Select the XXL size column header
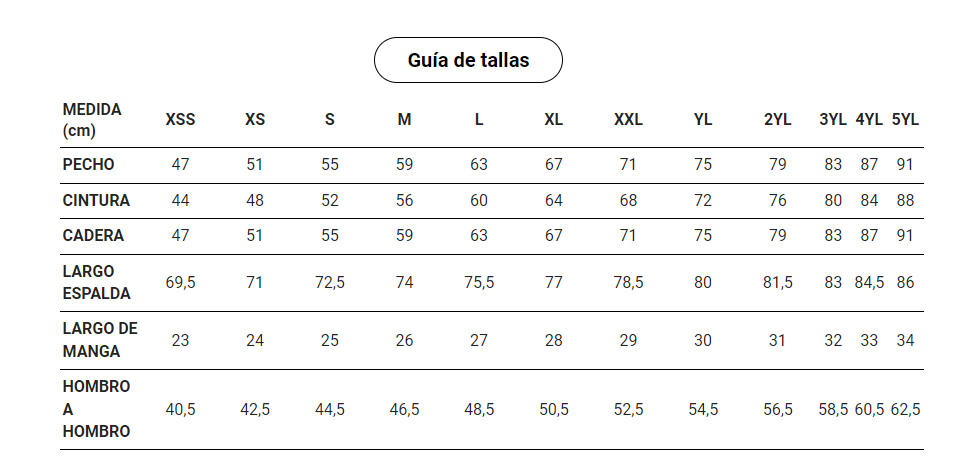Screen dimensions: 979x470 point(628,120)
